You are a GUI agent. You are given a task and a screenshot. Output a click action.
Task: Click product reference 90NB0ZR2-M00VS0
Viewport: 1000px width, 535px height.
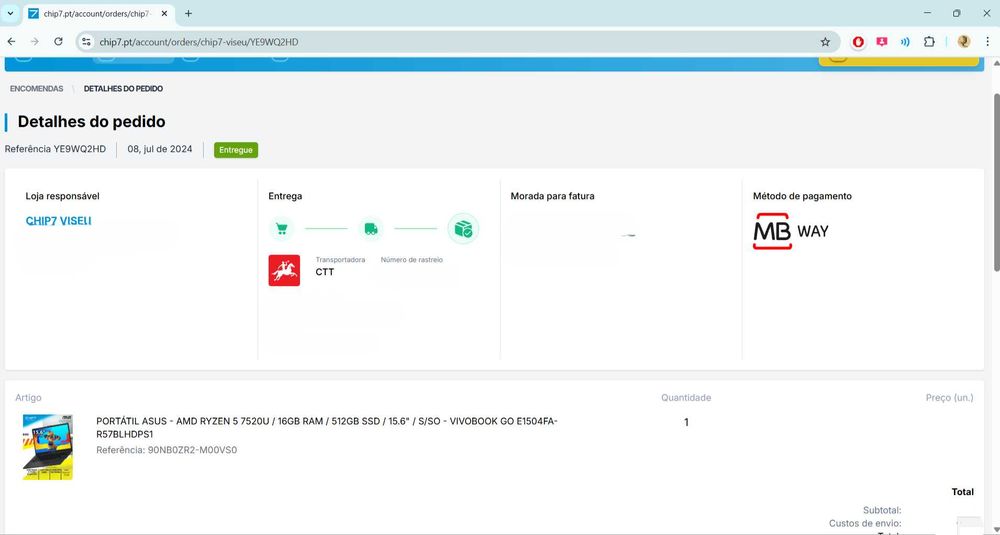(166, 450)
